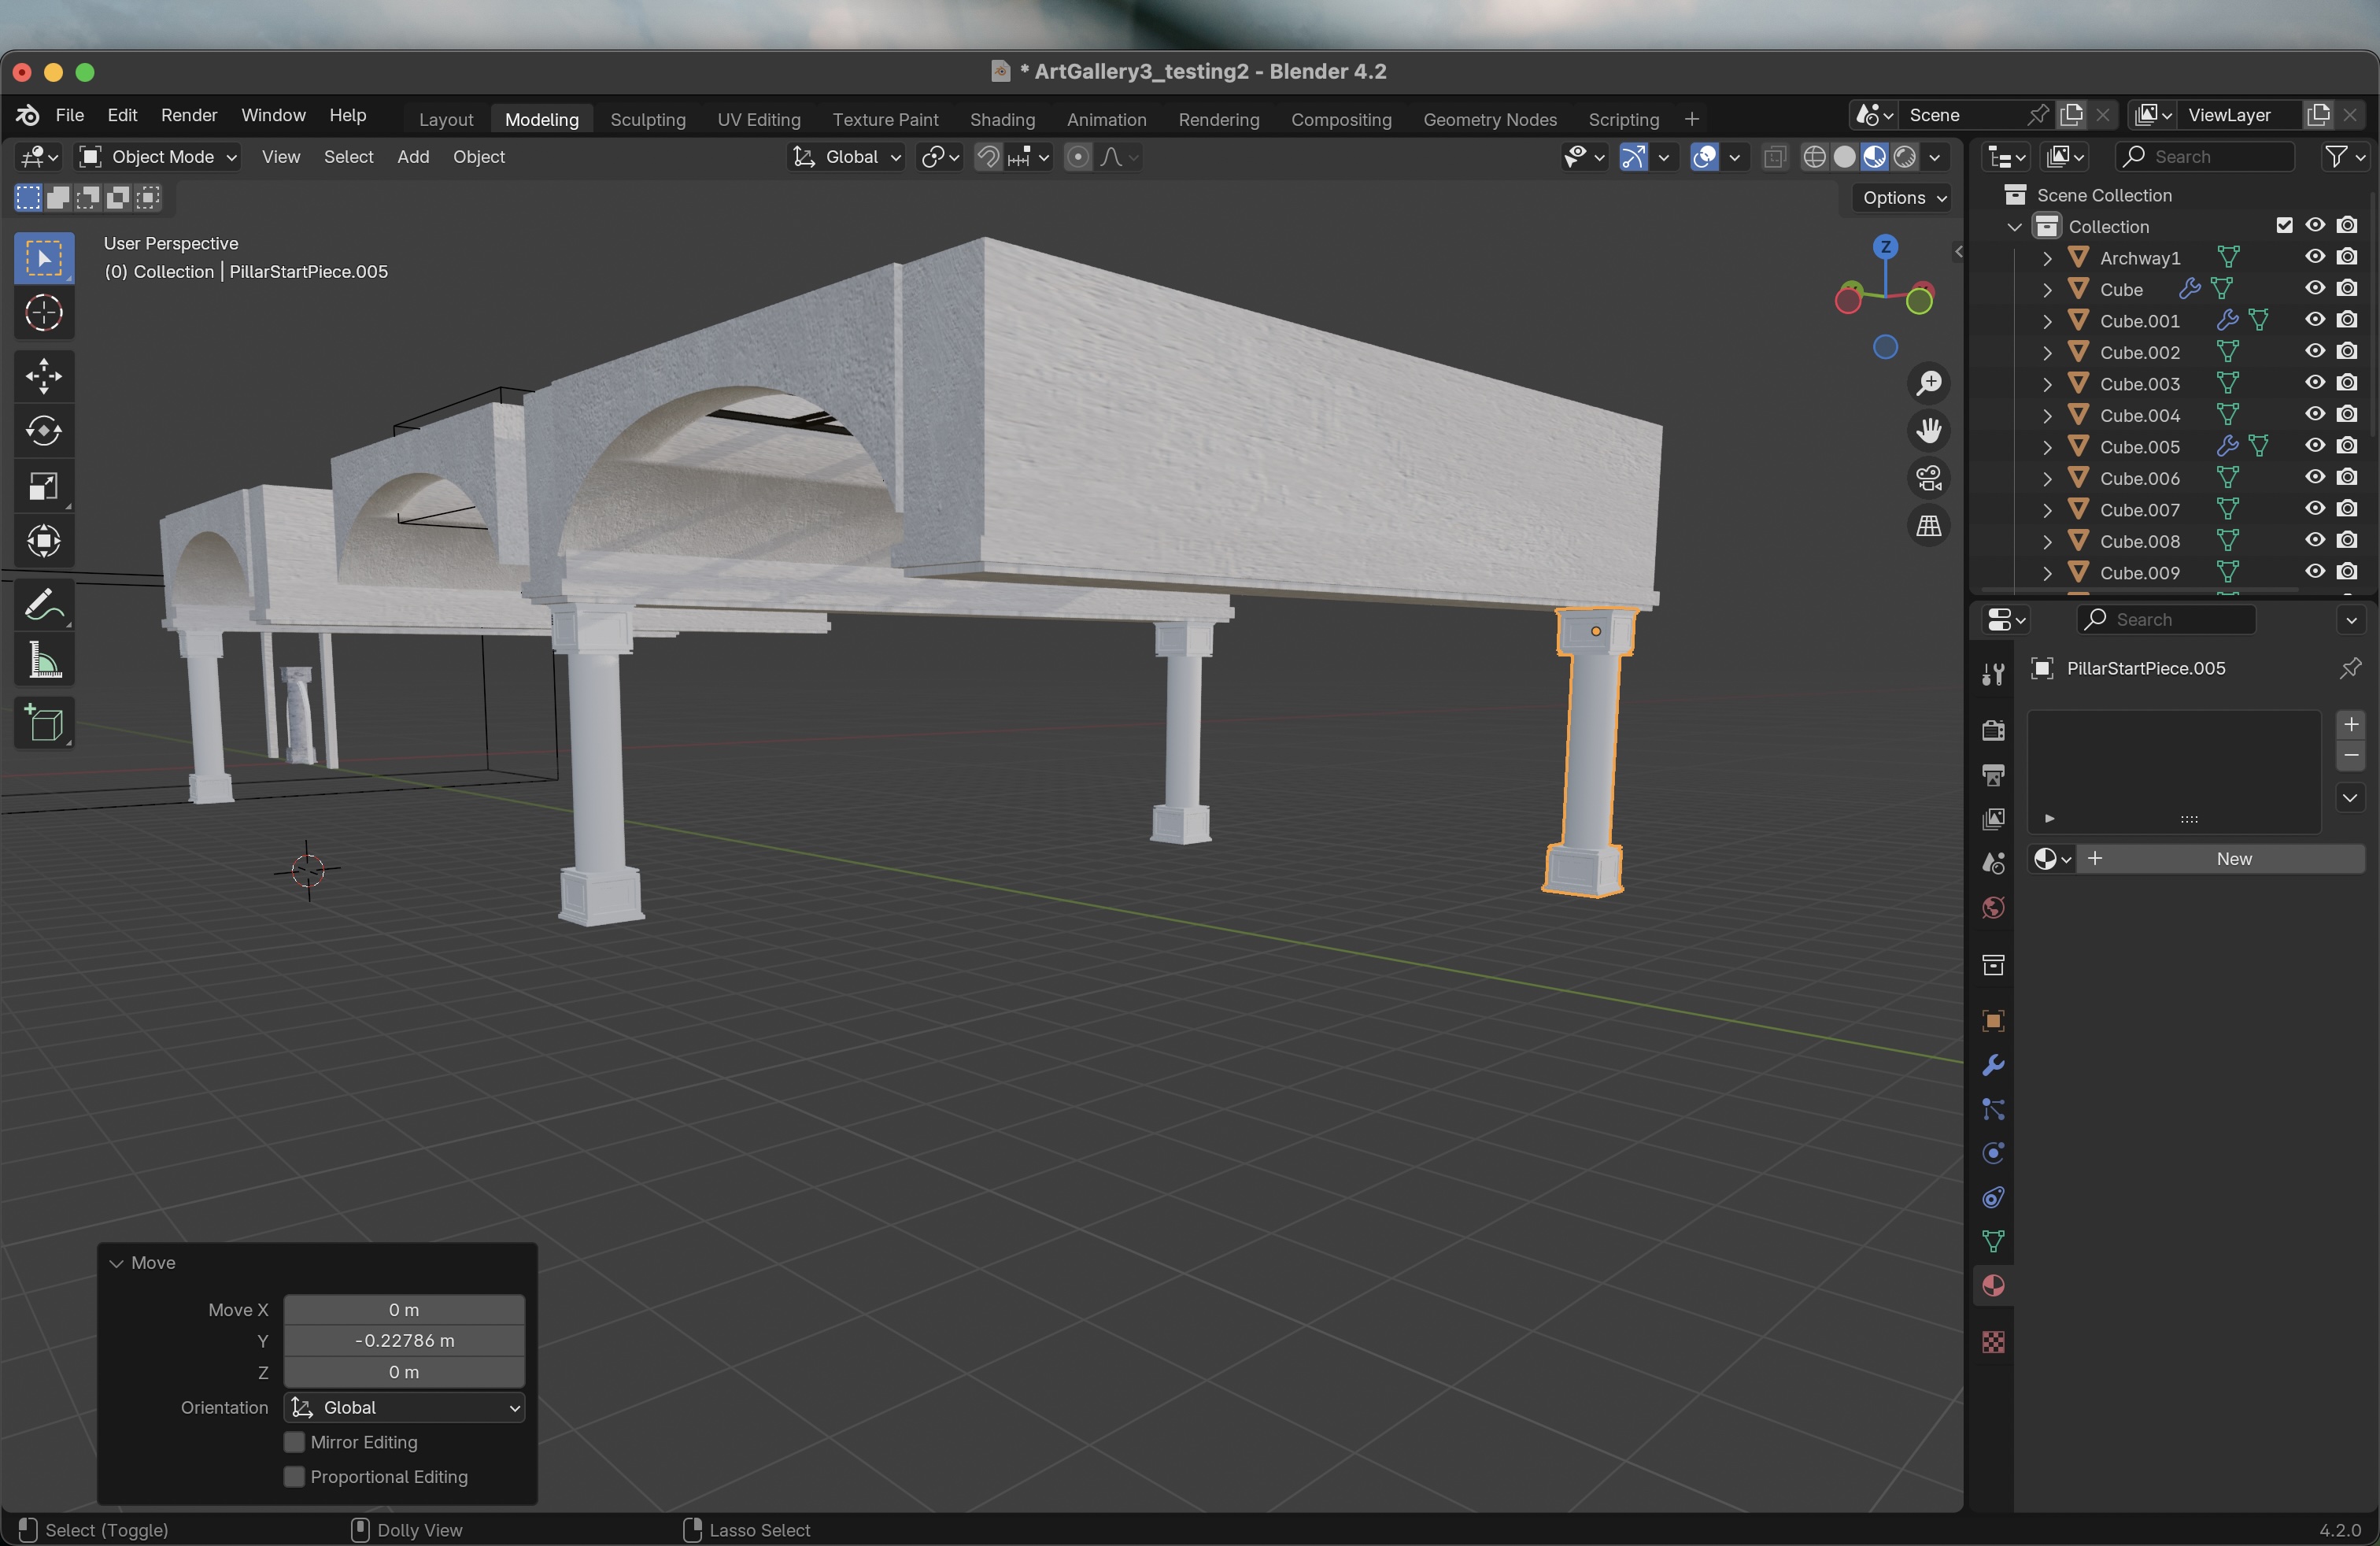
Task: Switch to the Shading workspace tab
Action: [x=1002, y=119]
